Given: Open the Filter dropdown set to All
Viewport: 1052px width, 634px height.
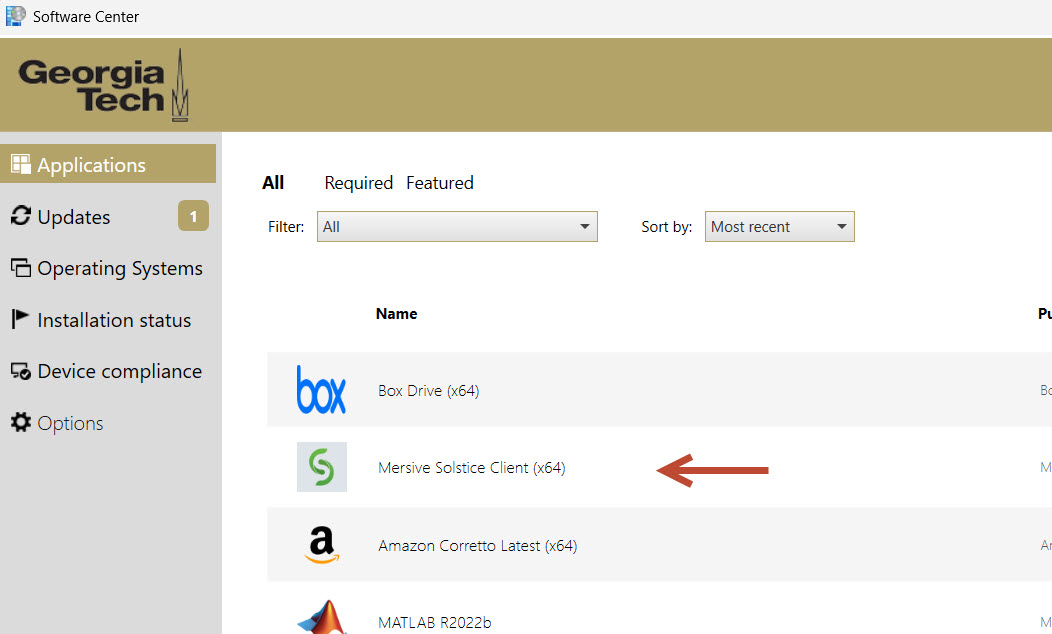Looking at the screenshot, I should click(457, 227).
